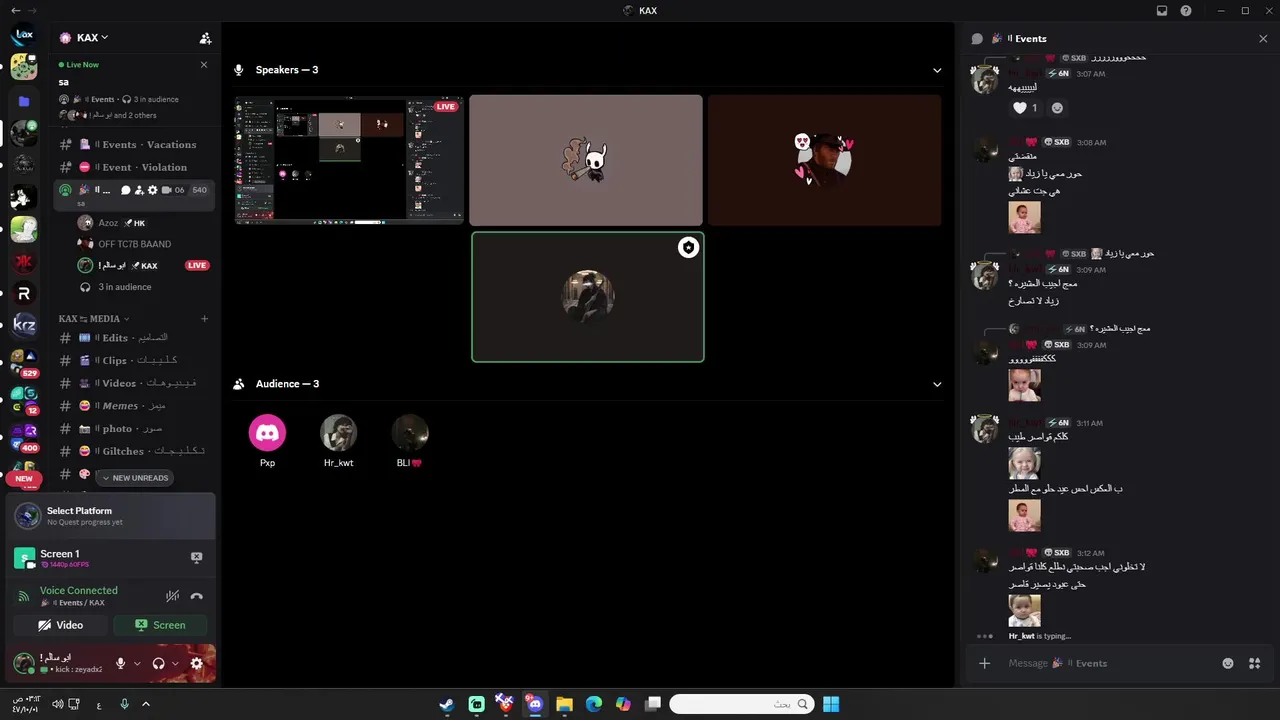Go back with title bar arrow

coord(15,10)
